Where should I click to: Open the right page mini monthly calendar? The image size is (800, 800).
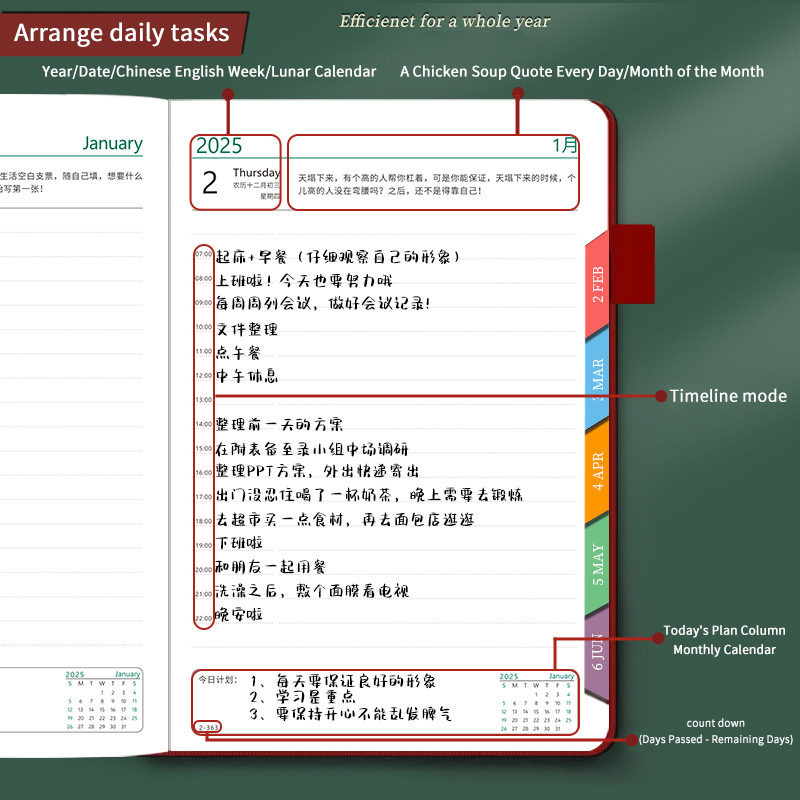click(x=536, y=702)
